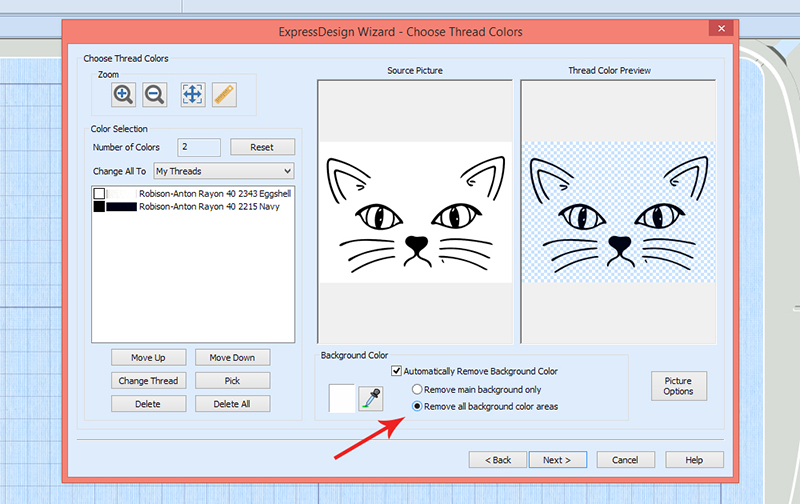800x504 pixels.
Task: Select Remove main background only option
Action: (417, 389)
